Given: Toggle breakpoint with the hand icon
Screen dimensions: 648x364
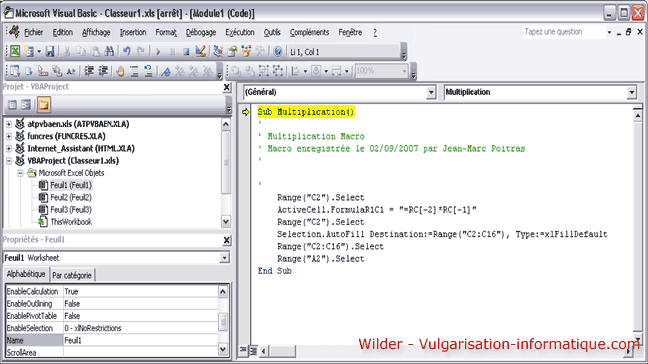Looking at the screenshot, I should click(x=120, y=71).
